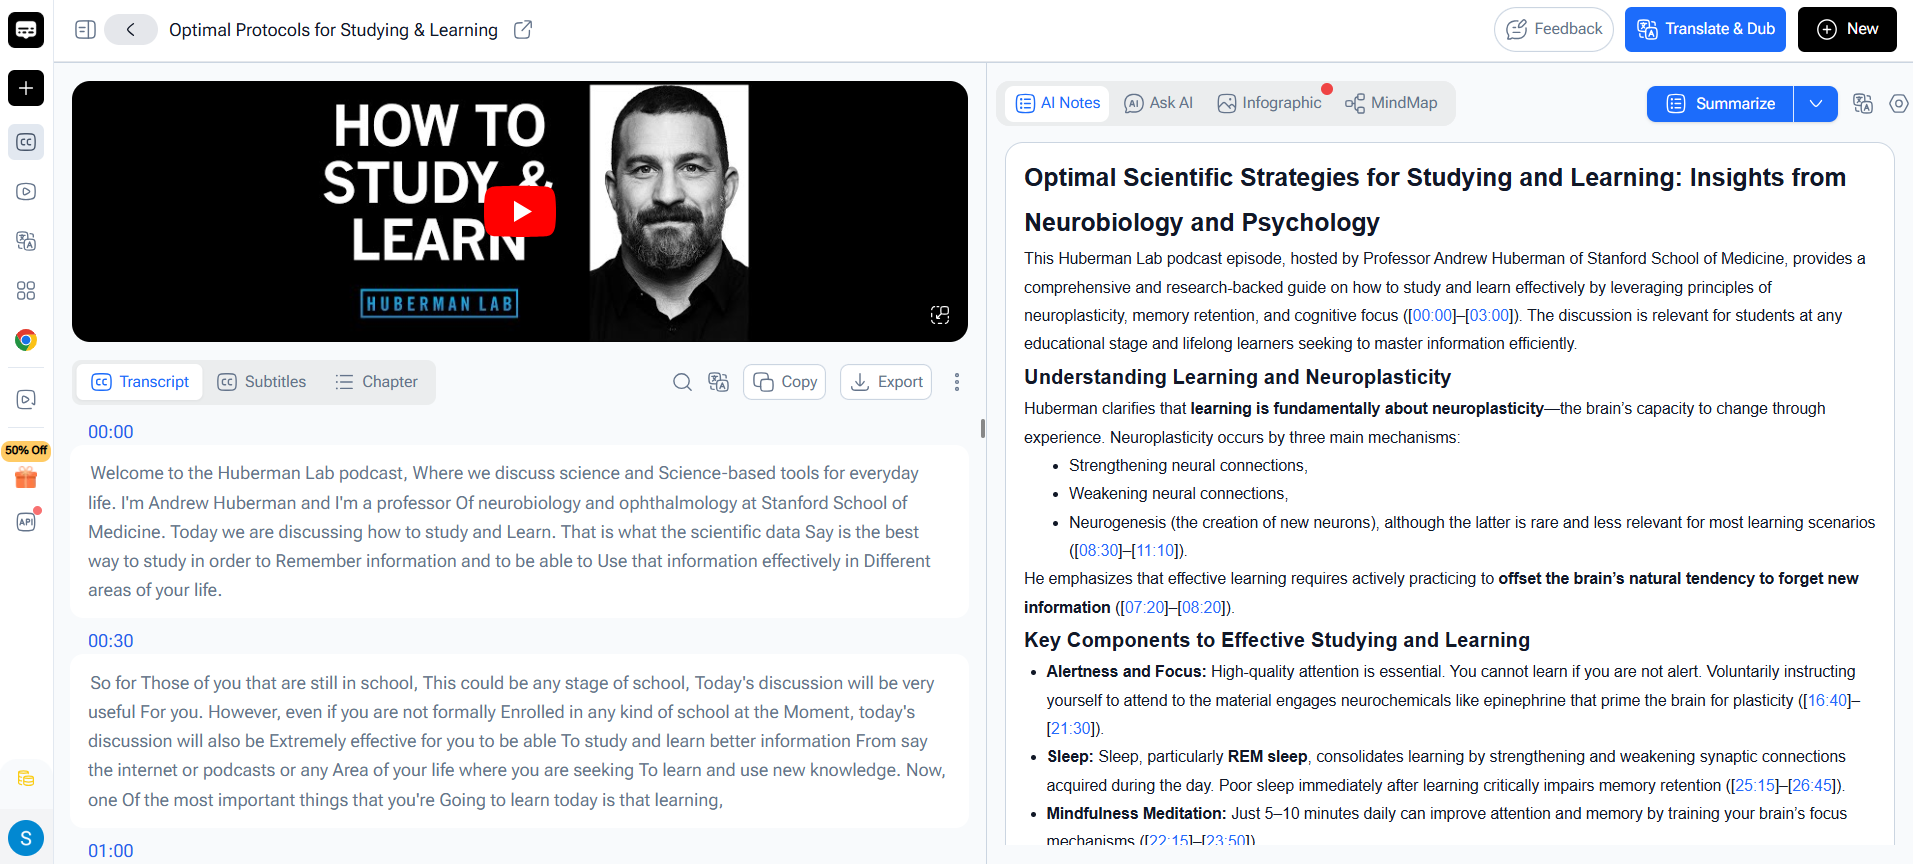Select the MindMap tab
The width and height of the screenshot is (1913, 864).
(1391, 103)
